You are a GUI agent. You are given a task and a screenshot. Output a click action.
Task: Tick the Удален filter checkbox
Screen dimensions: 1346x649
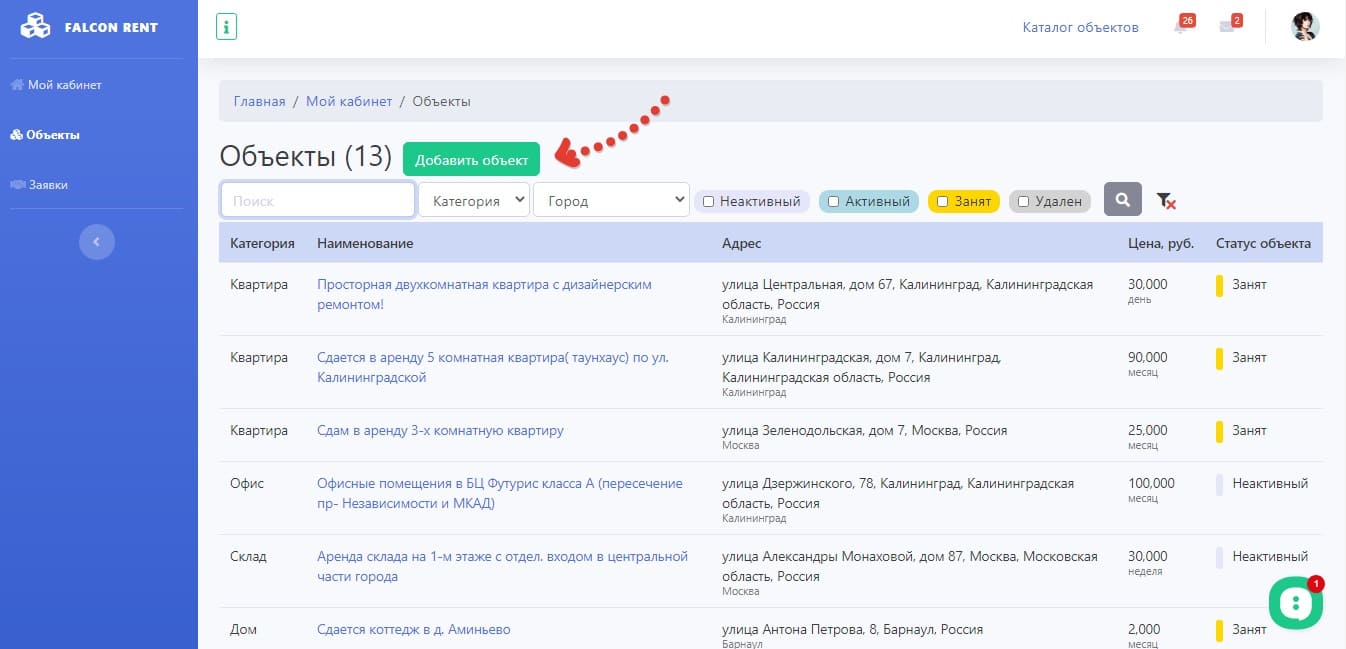coord(1023,201)
